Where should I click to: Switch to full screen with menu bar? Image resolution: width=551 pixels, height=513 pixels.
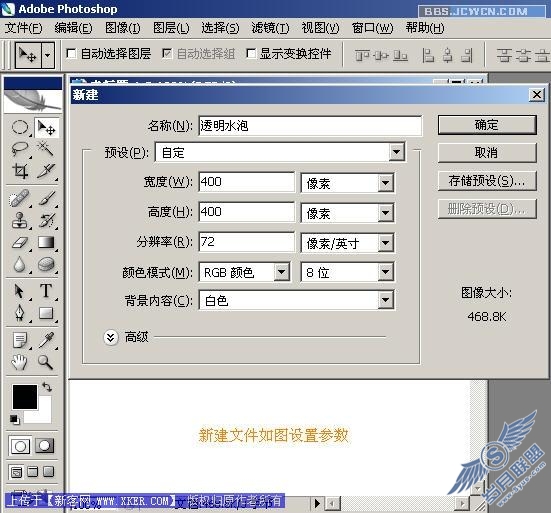33,472
